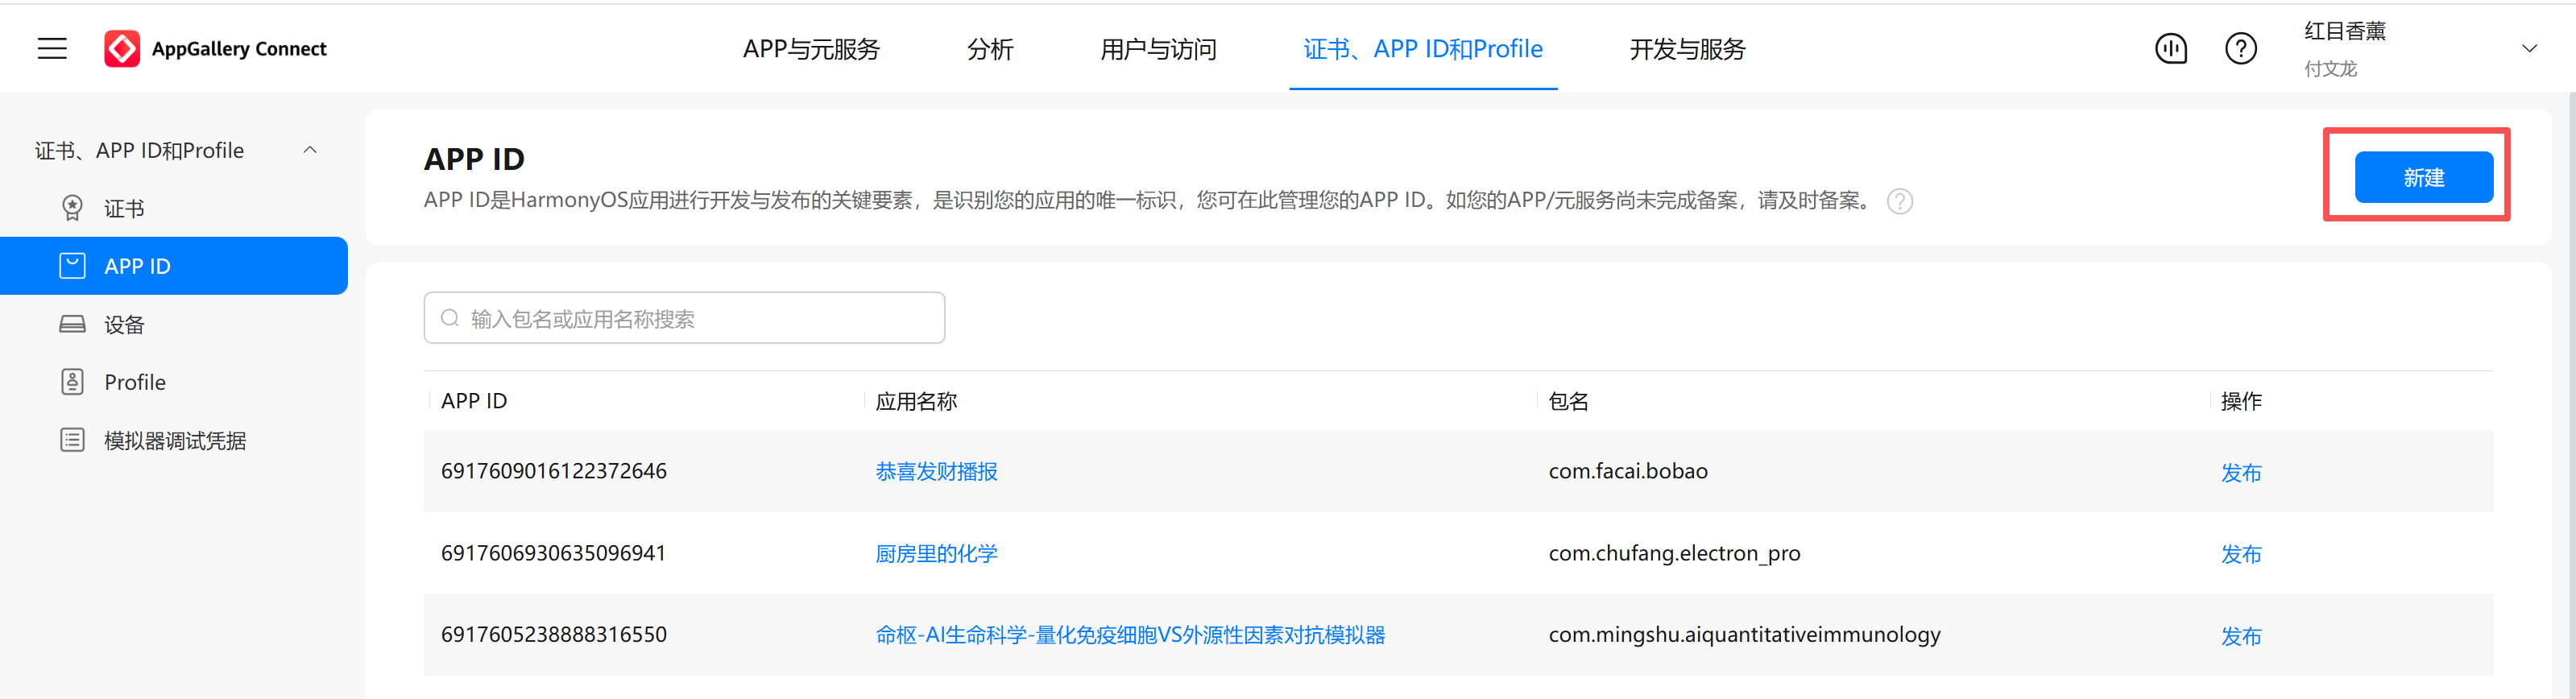Focus the package or app name search field
Image resolution: width=2576 pixels, height=699 pixels.
tap(684, 318)
